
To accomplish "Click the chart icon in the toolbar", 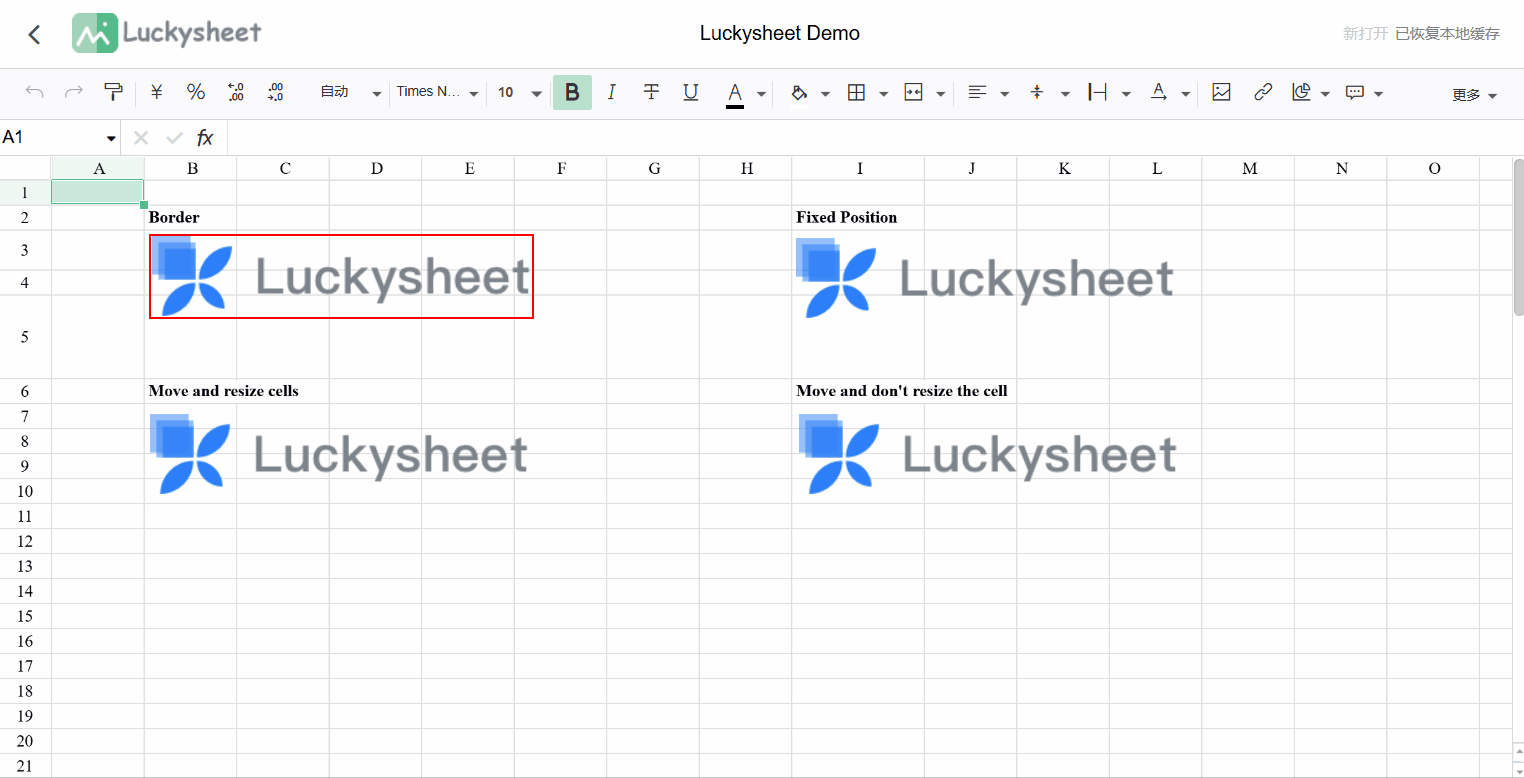I will click(x=1301, y=92).
